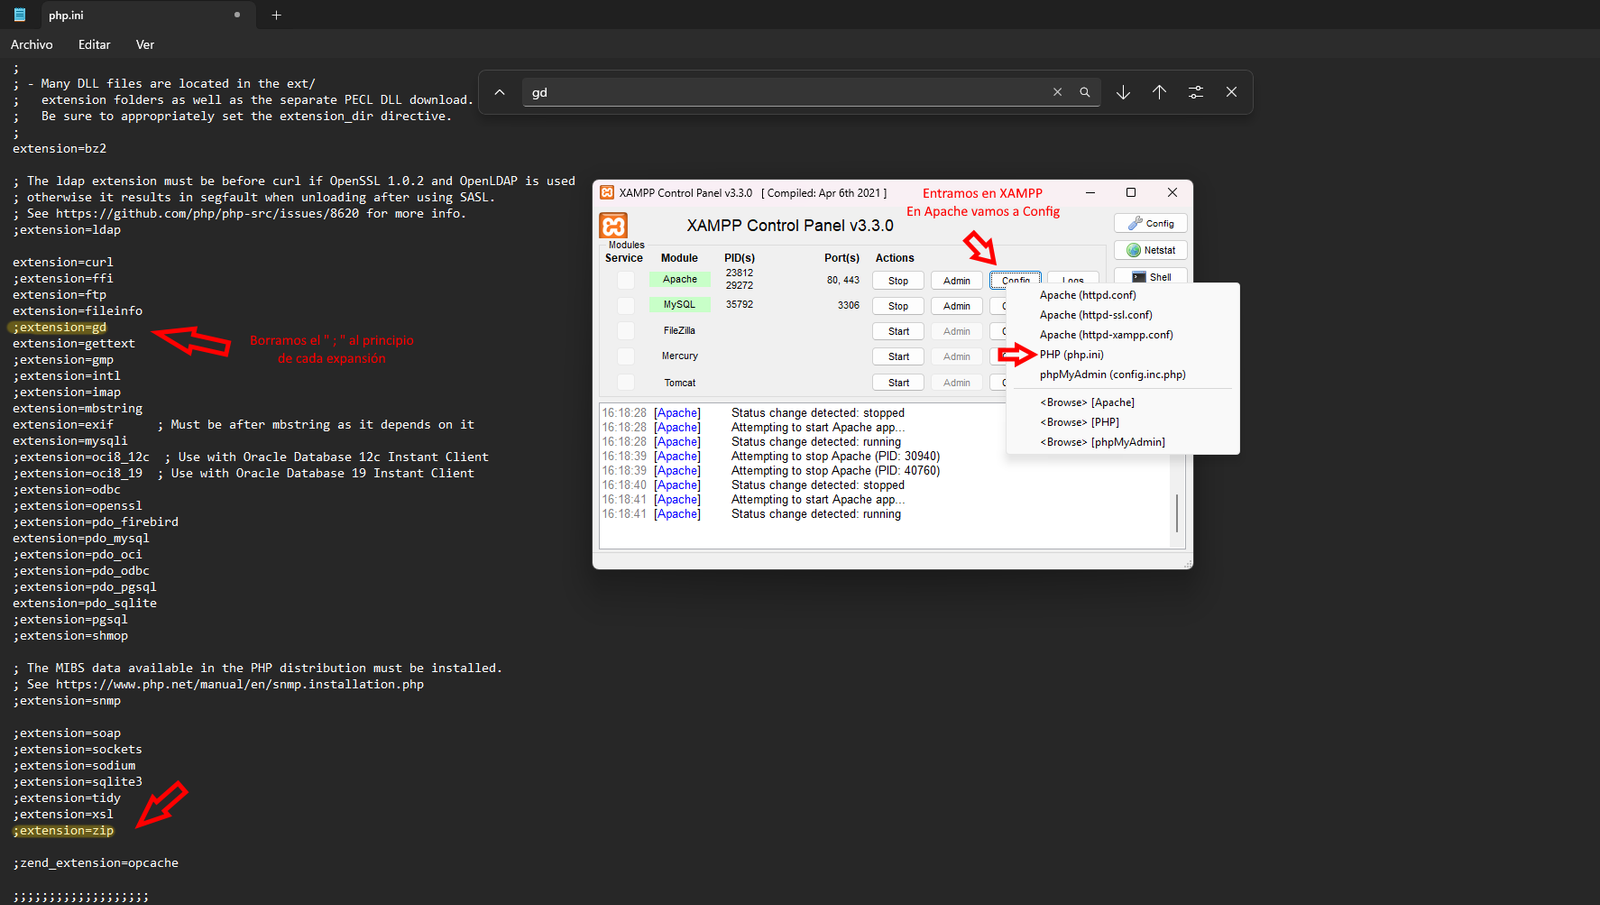
Task: Minimize the XAMPP Control Panel window
Action: pyautogui.click(x=1090, y=193)
